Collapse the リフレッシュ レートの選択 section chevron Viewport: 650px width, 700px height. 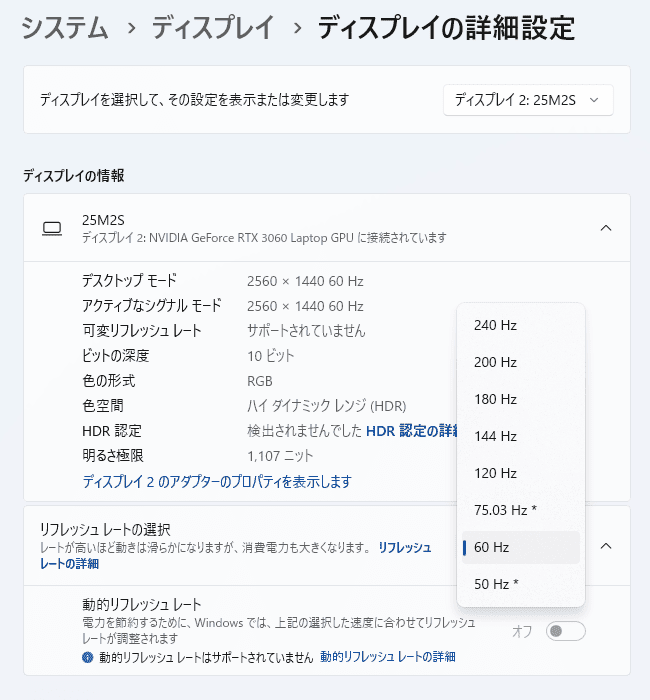tap(605, 546)
